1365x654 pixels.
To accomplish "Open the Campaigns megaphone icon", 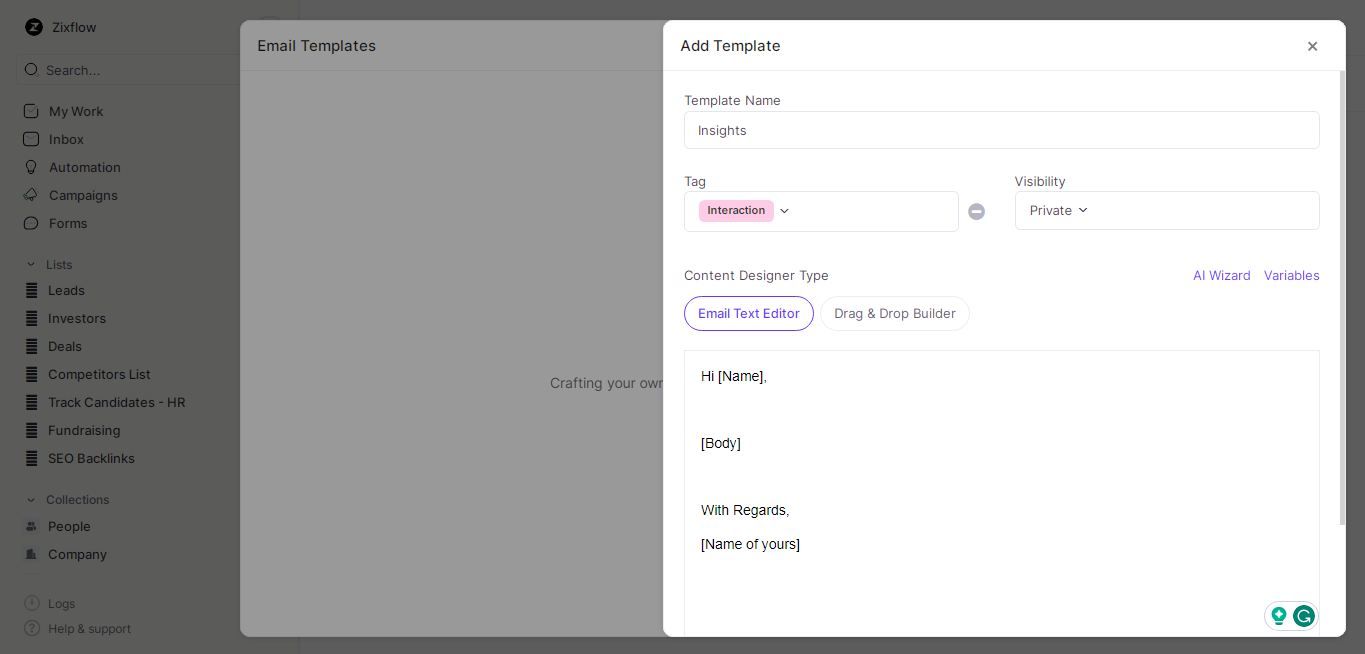I will pos(31,195).
